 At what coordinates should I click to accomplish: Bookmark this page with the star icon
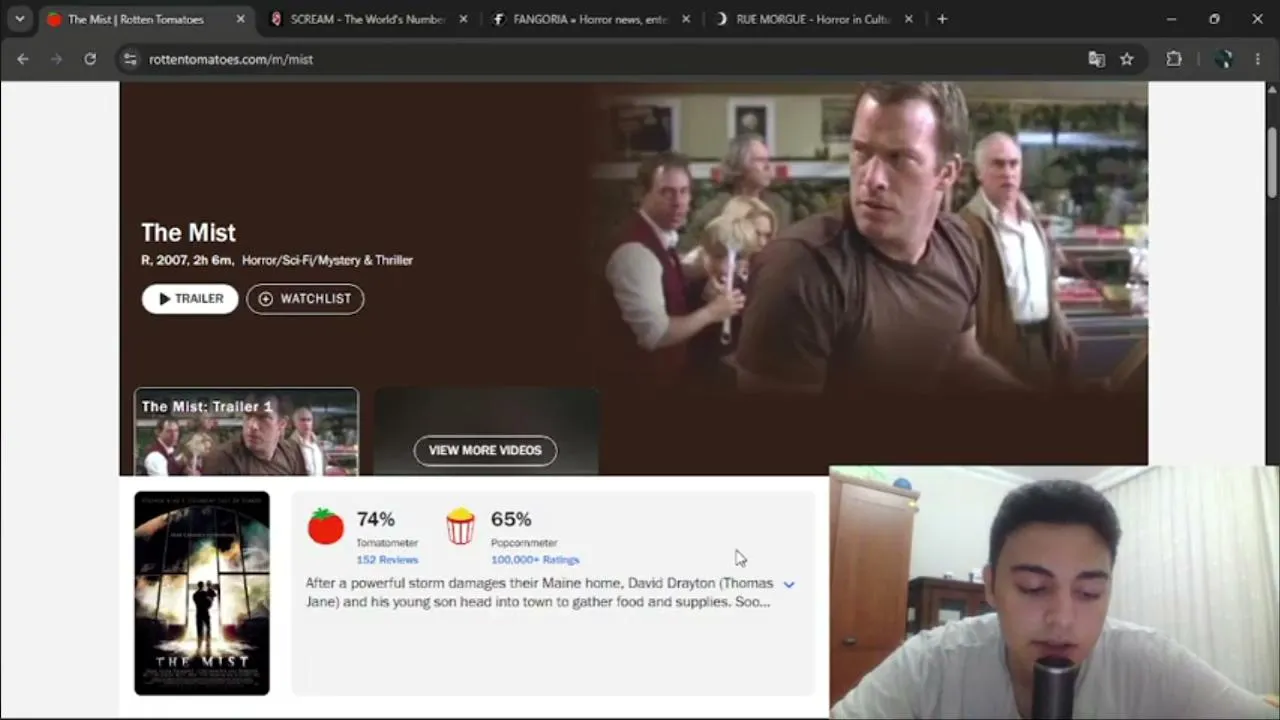1127,59
